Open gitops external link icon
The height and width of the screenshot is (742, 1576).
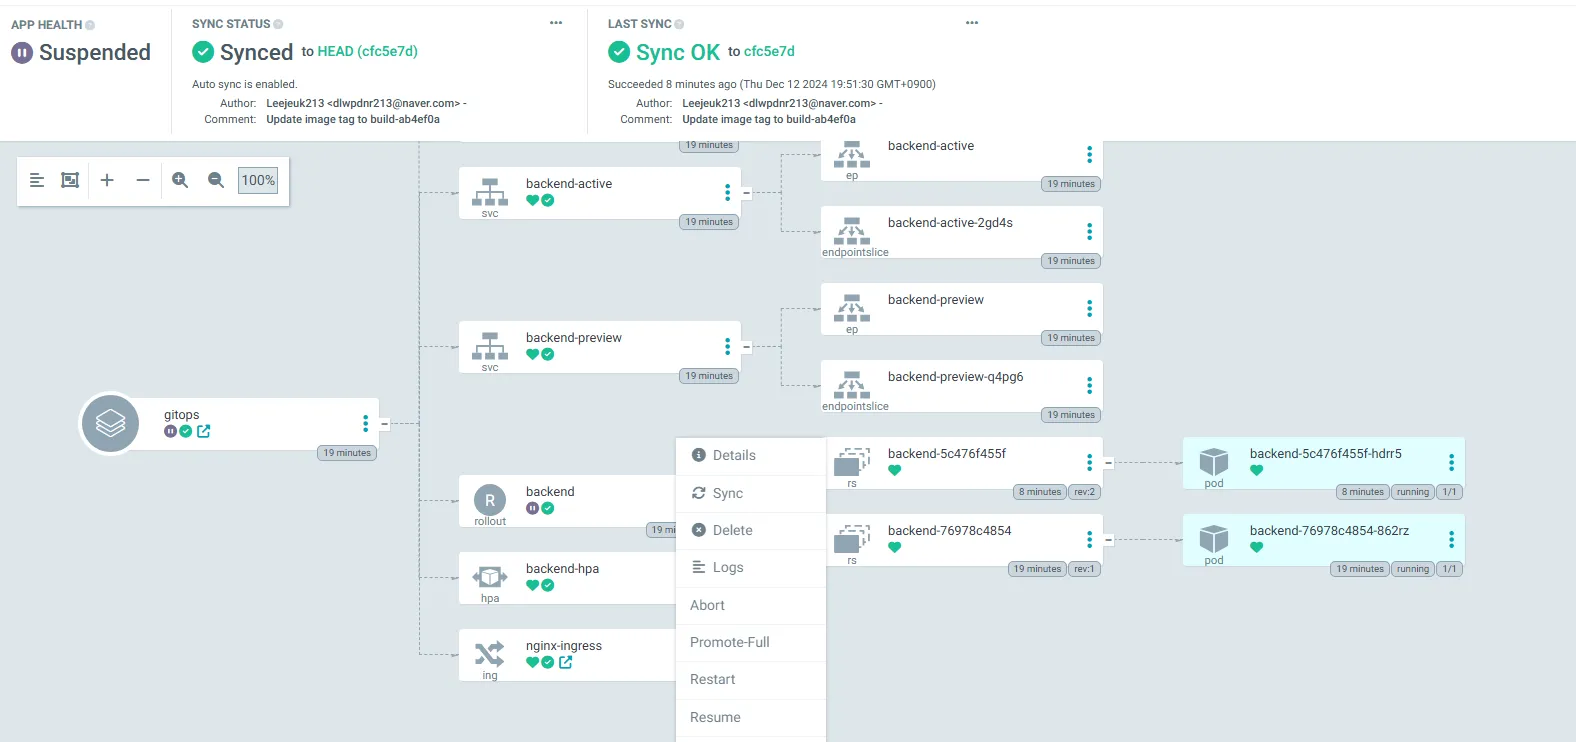click(x=204, y=431)
